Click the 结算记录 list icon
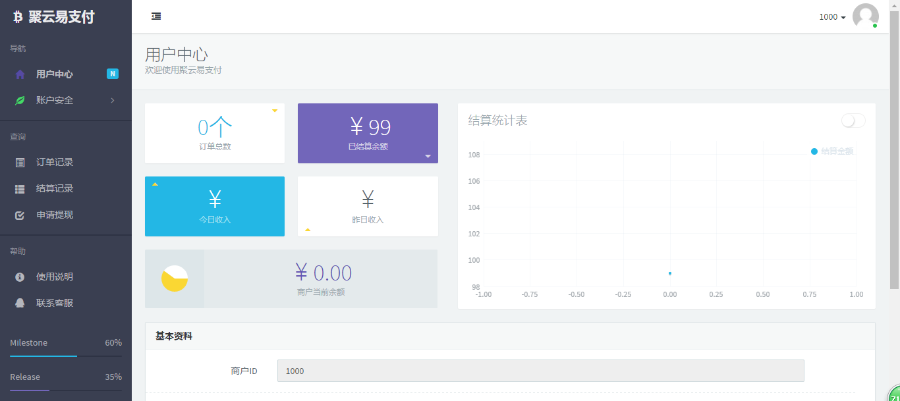This screenshot has height=401, width=900. pyautogui.click(x=20, y=189)
